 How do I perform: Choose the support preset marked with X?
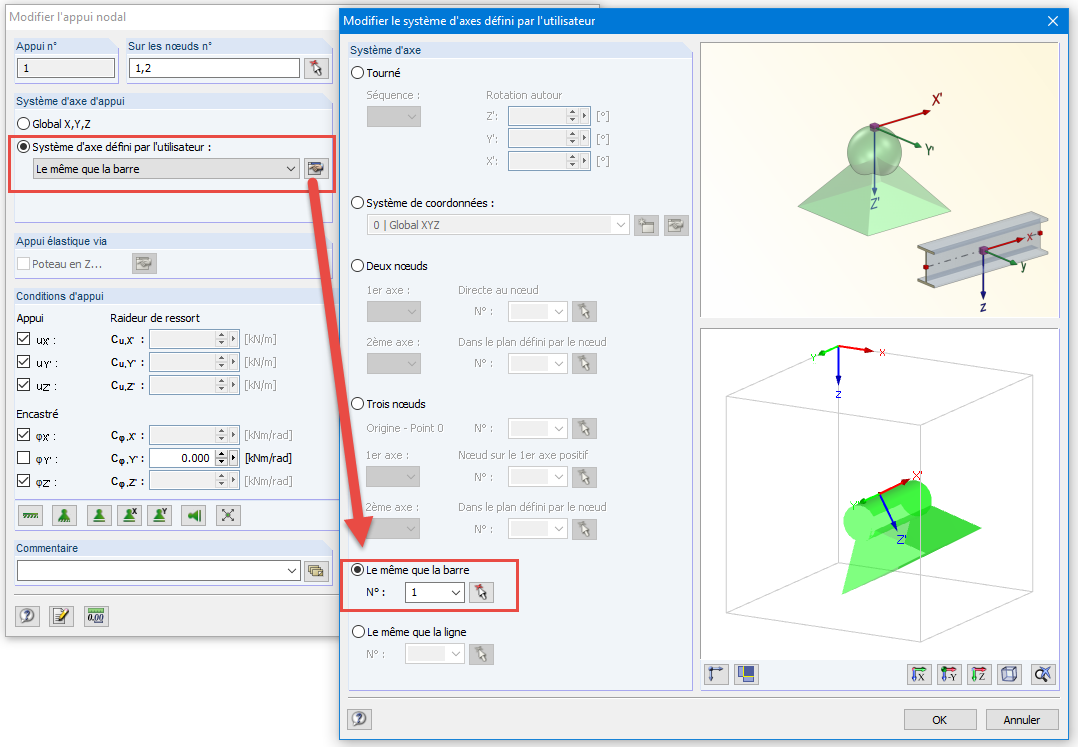129,515
